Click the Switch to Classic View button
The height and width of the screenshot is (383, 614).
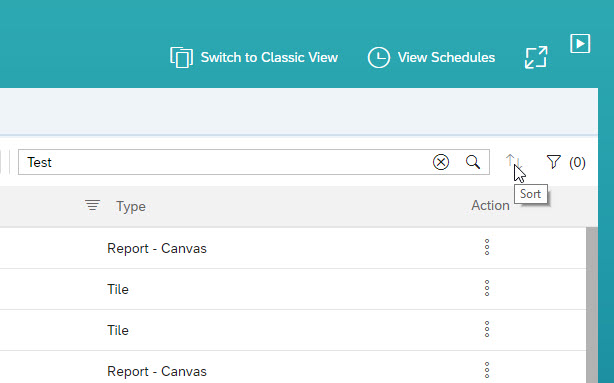254,58
